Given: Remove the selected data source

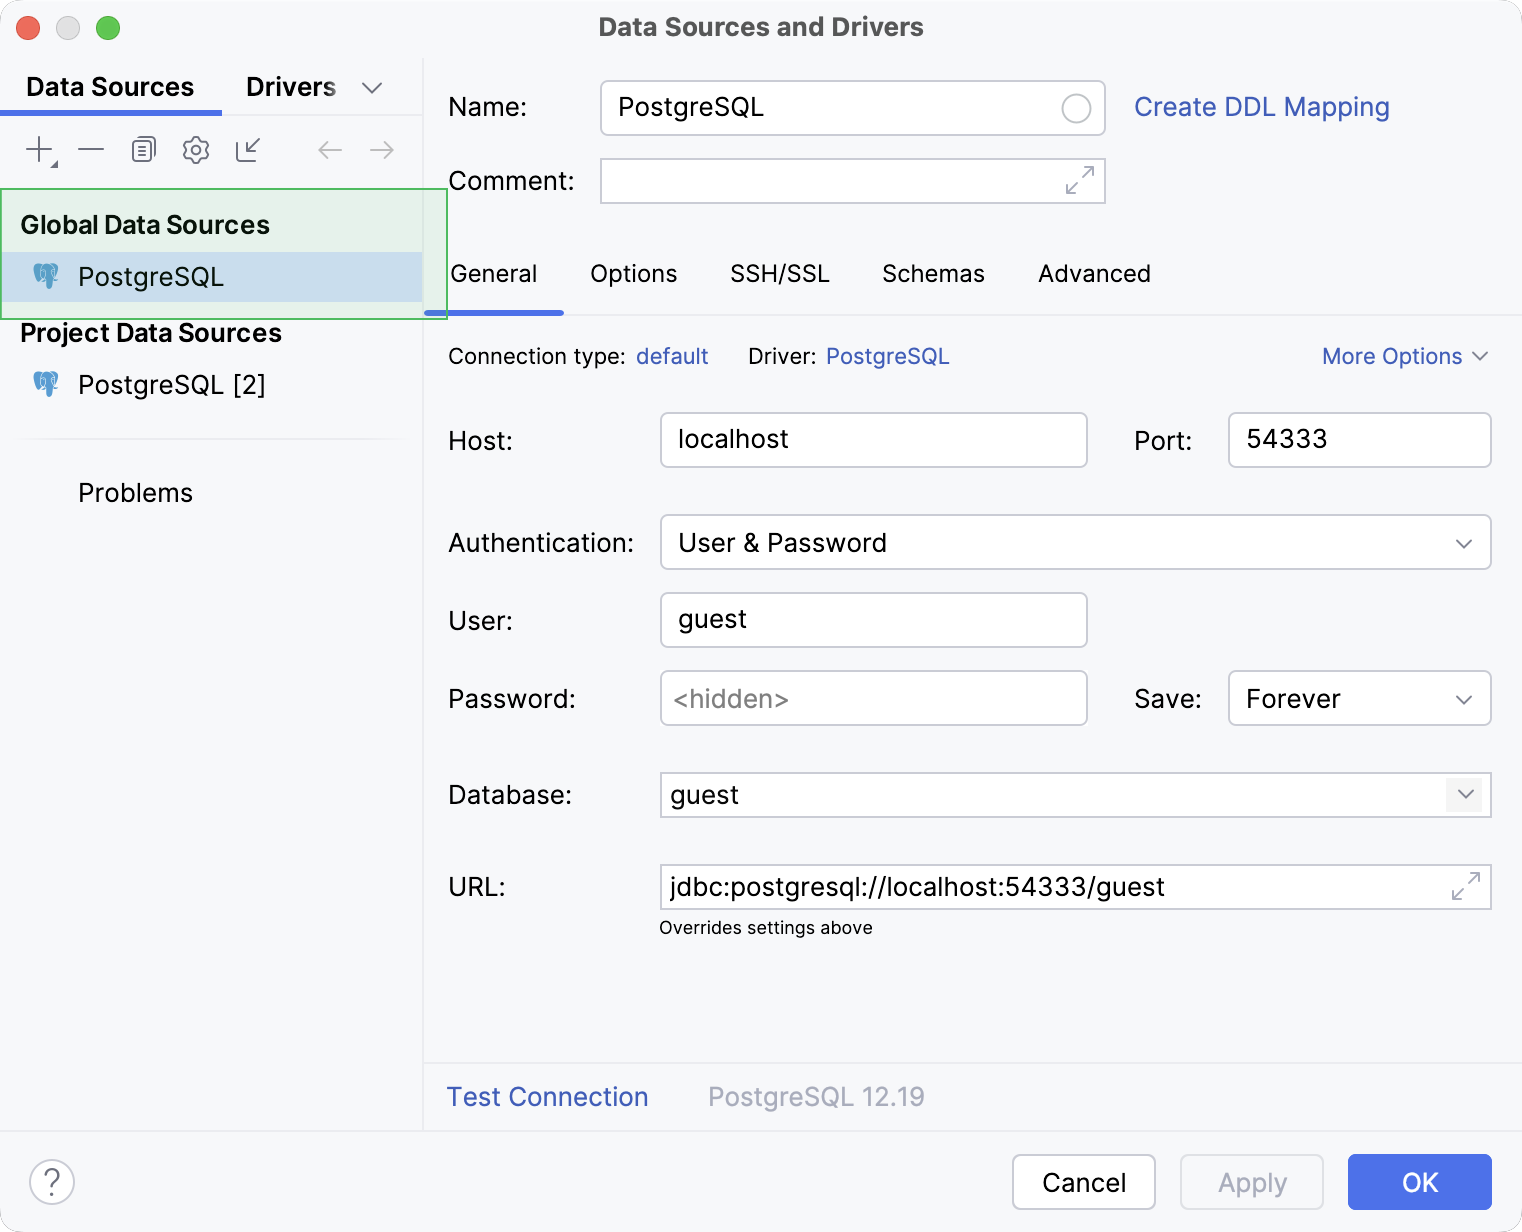Looking at the screenshot, I should [x=91, y=149].
